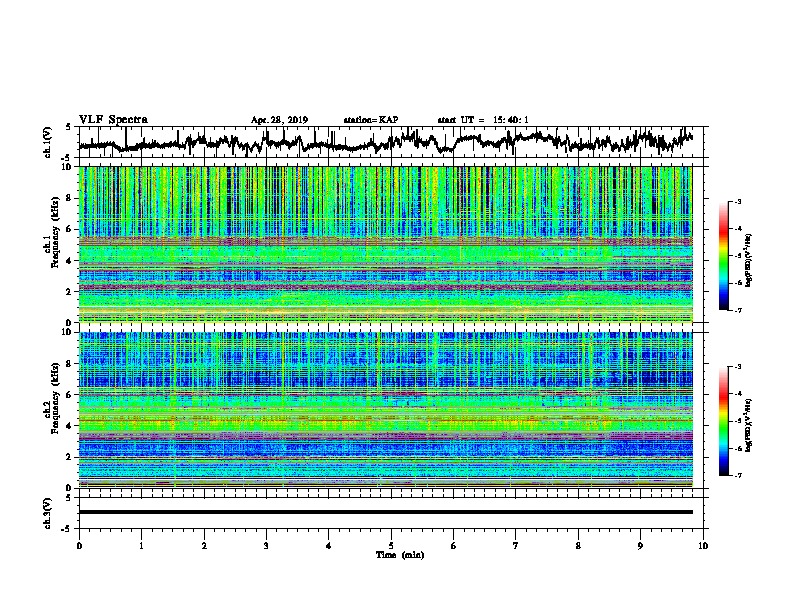This screenshot has width=792, height=612.
Task: Click the "-3" label on ch.1 colorbar
Action: pyautogui.click(x=737, y=201)
